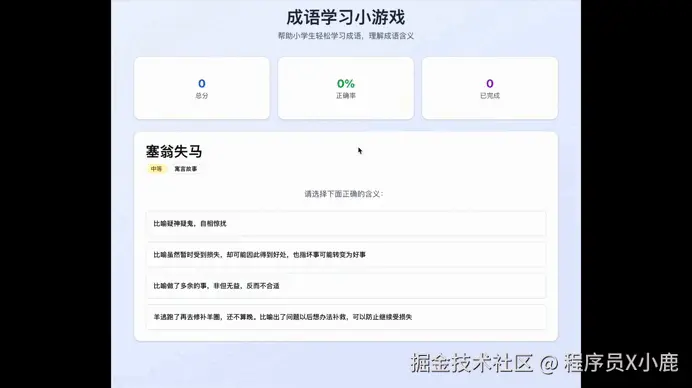This screenshot has height=388, width=692.
Task: Click the 正确率 accuracy card
Action: (x=346, y=88)
